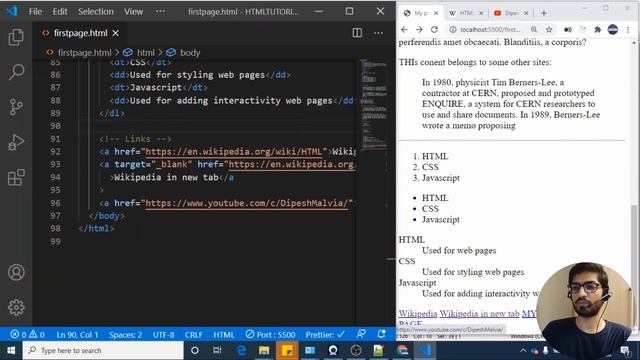Click the Wikipedia HTML URL on line 92

click(234, 151)
